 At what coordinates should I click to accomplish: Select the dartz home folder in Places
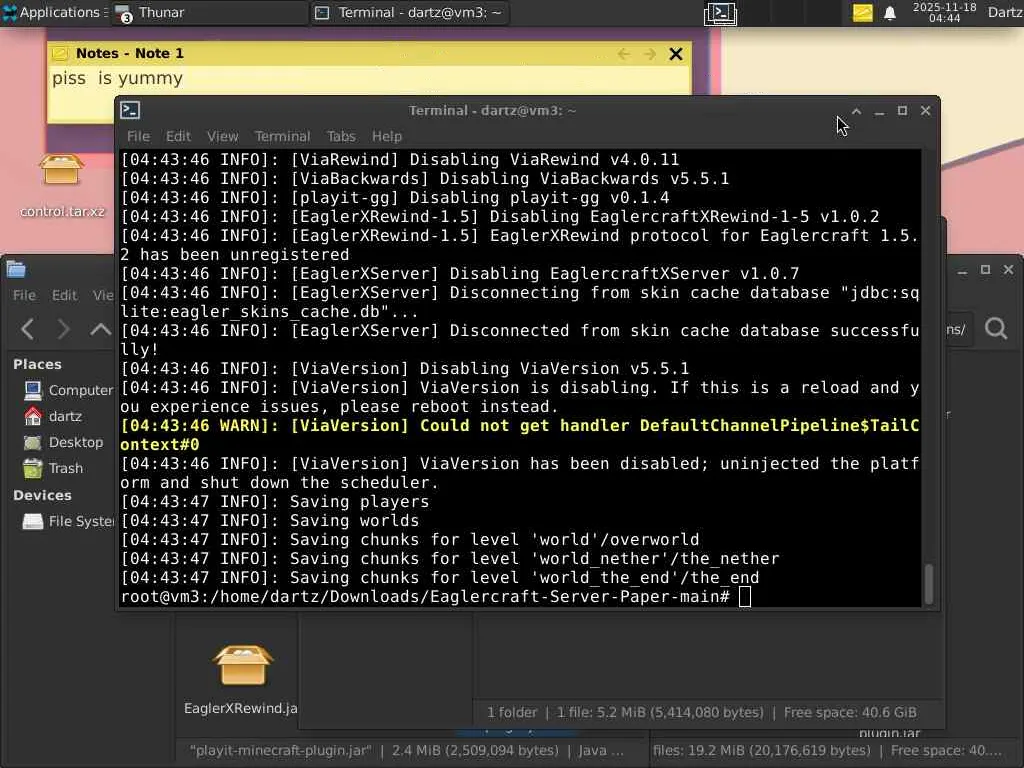[x=52, y=416]
